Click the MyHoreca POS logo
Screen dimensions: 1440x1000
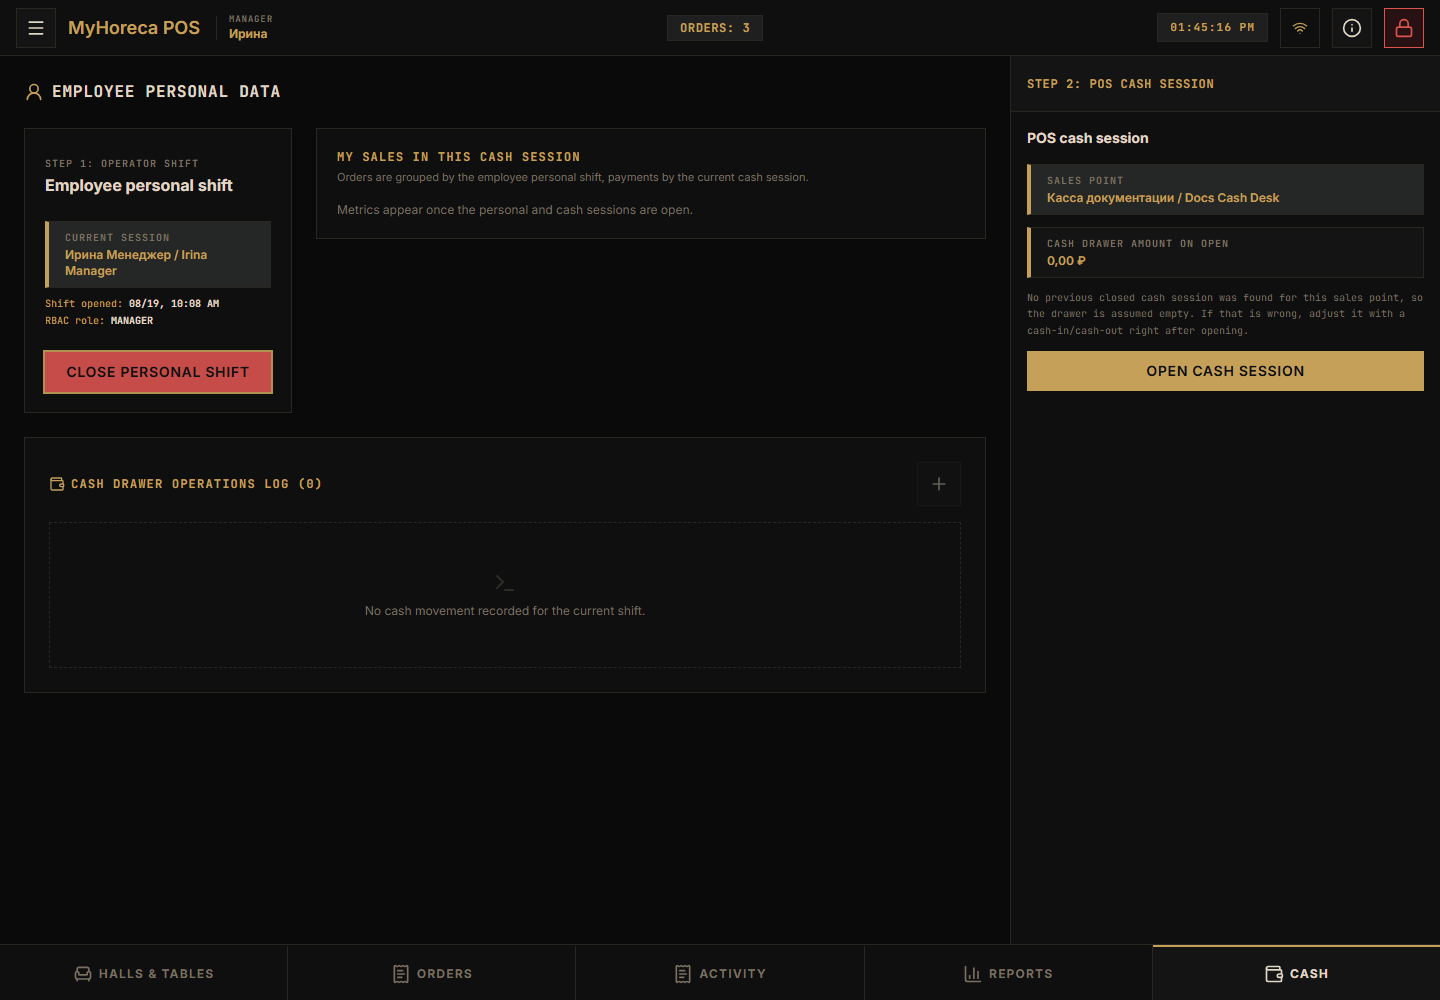pyautogui.click(x=134, y=28)
